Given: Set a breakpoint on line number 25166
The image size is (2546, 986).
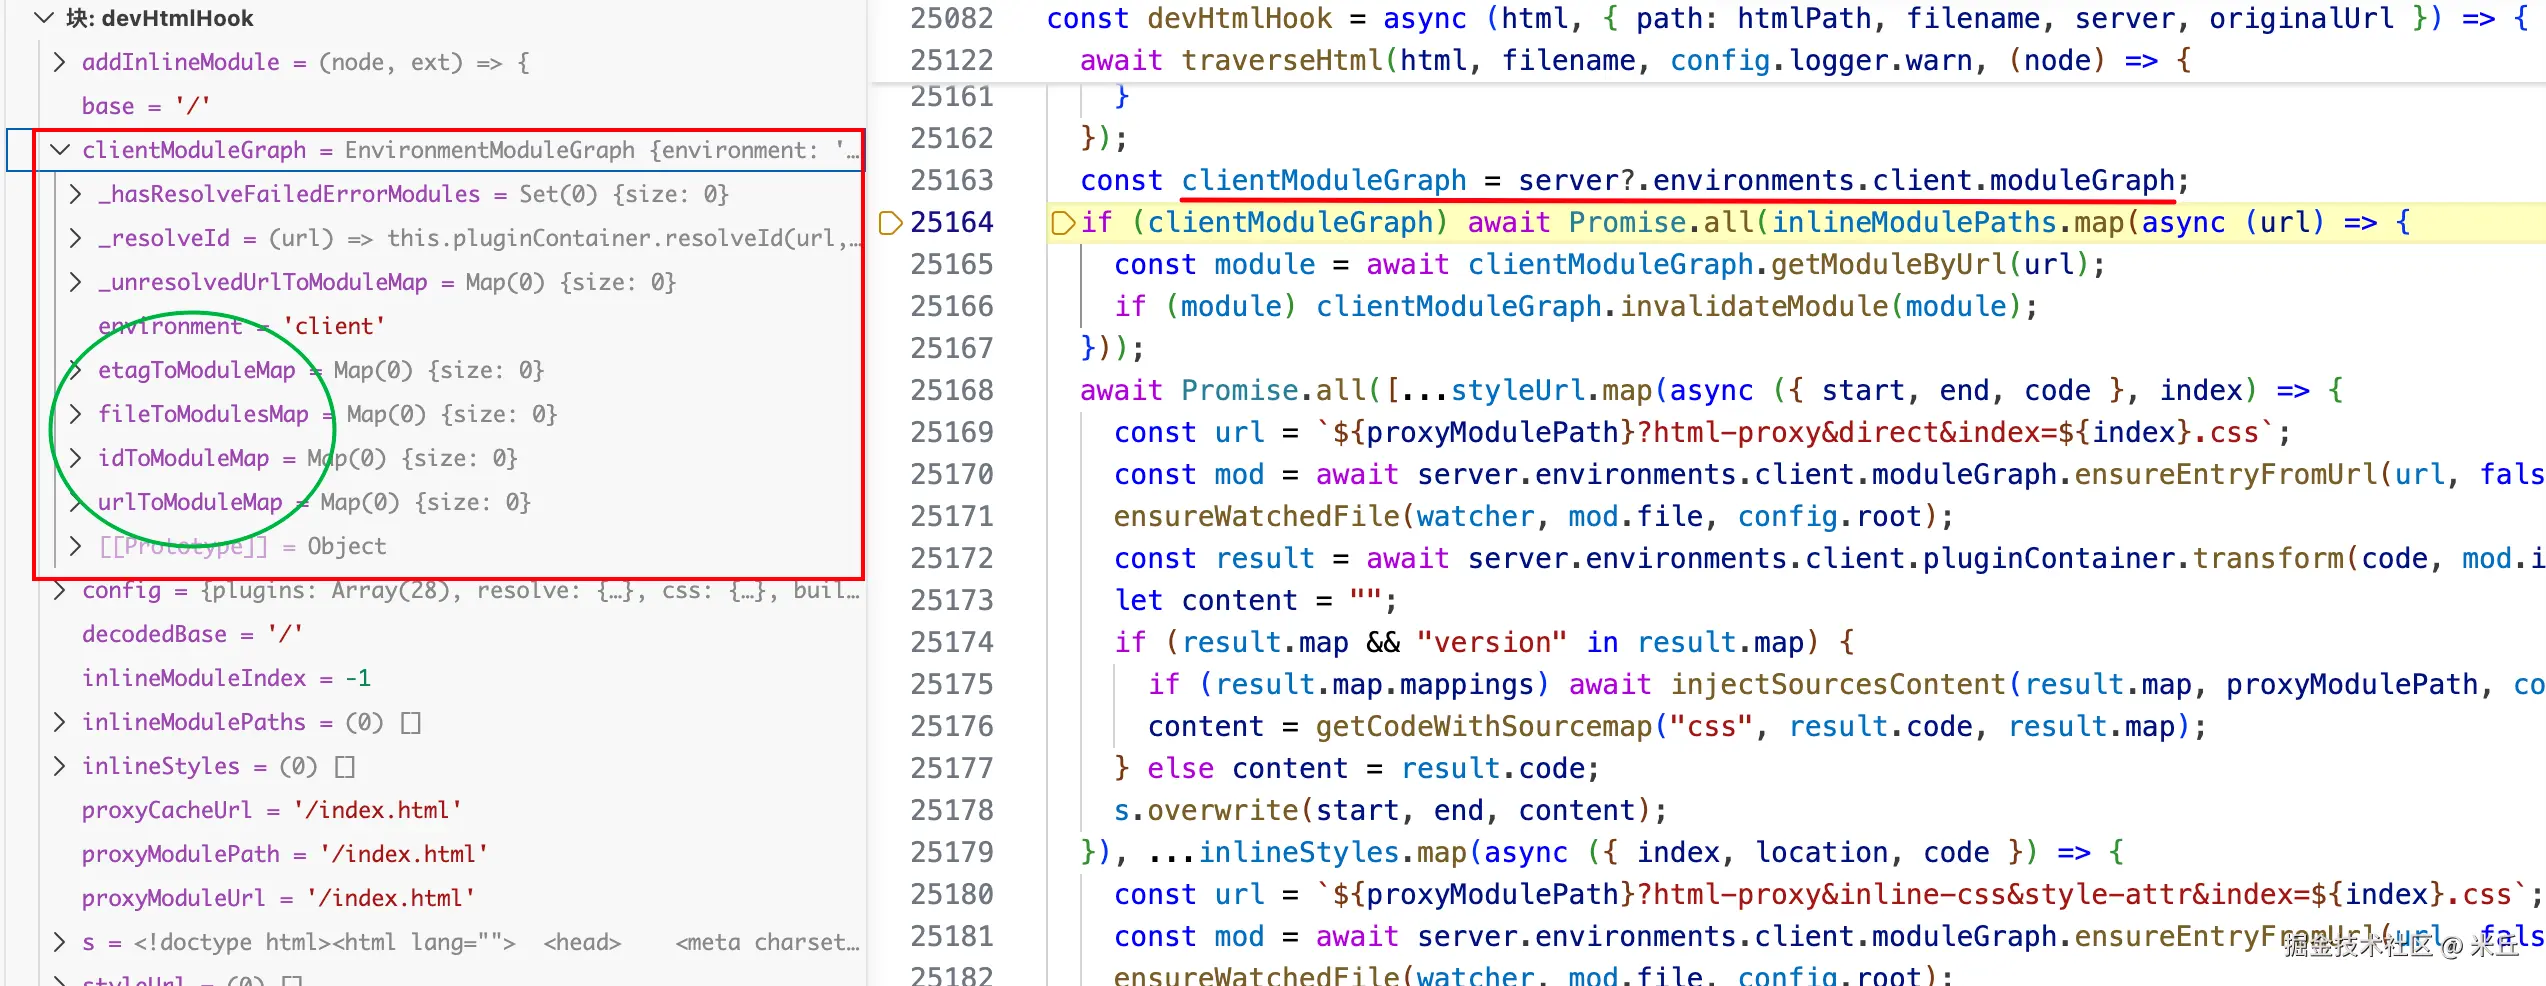Looking at the screenshot, I should pyautogui.click(x=952, y=306).
